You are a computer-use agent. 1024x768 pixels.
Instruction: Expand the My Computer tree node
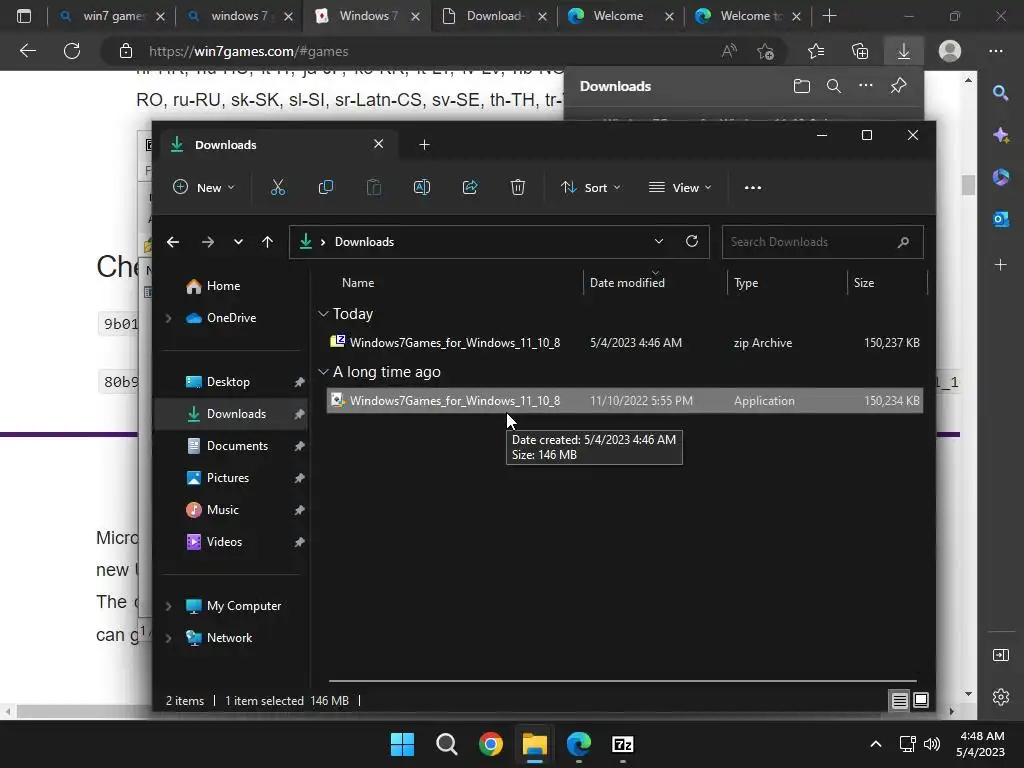coord(168,606)
